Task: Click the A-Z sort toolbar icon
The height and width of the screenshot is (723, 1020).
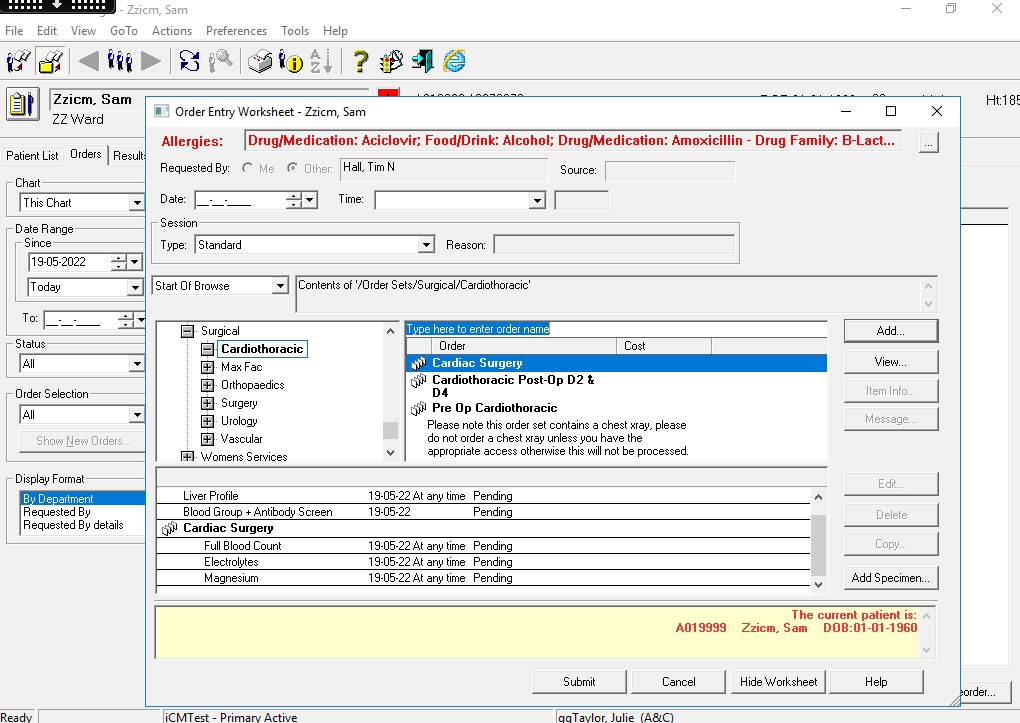Action: [x=321, y=61]
